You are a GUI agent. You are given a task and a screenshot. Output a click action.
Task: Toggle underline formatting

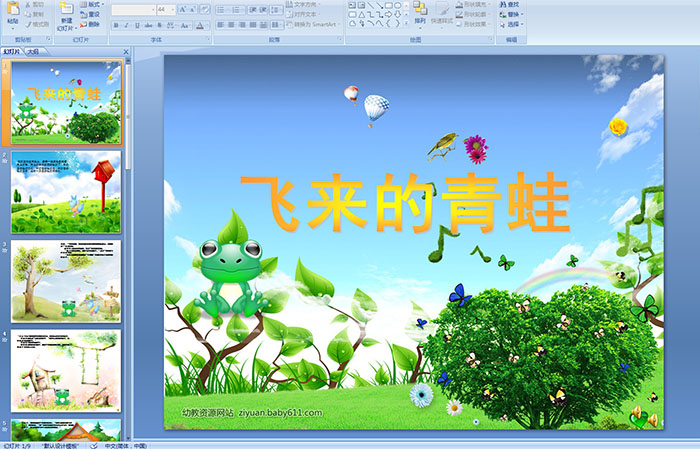pos(137,25)
